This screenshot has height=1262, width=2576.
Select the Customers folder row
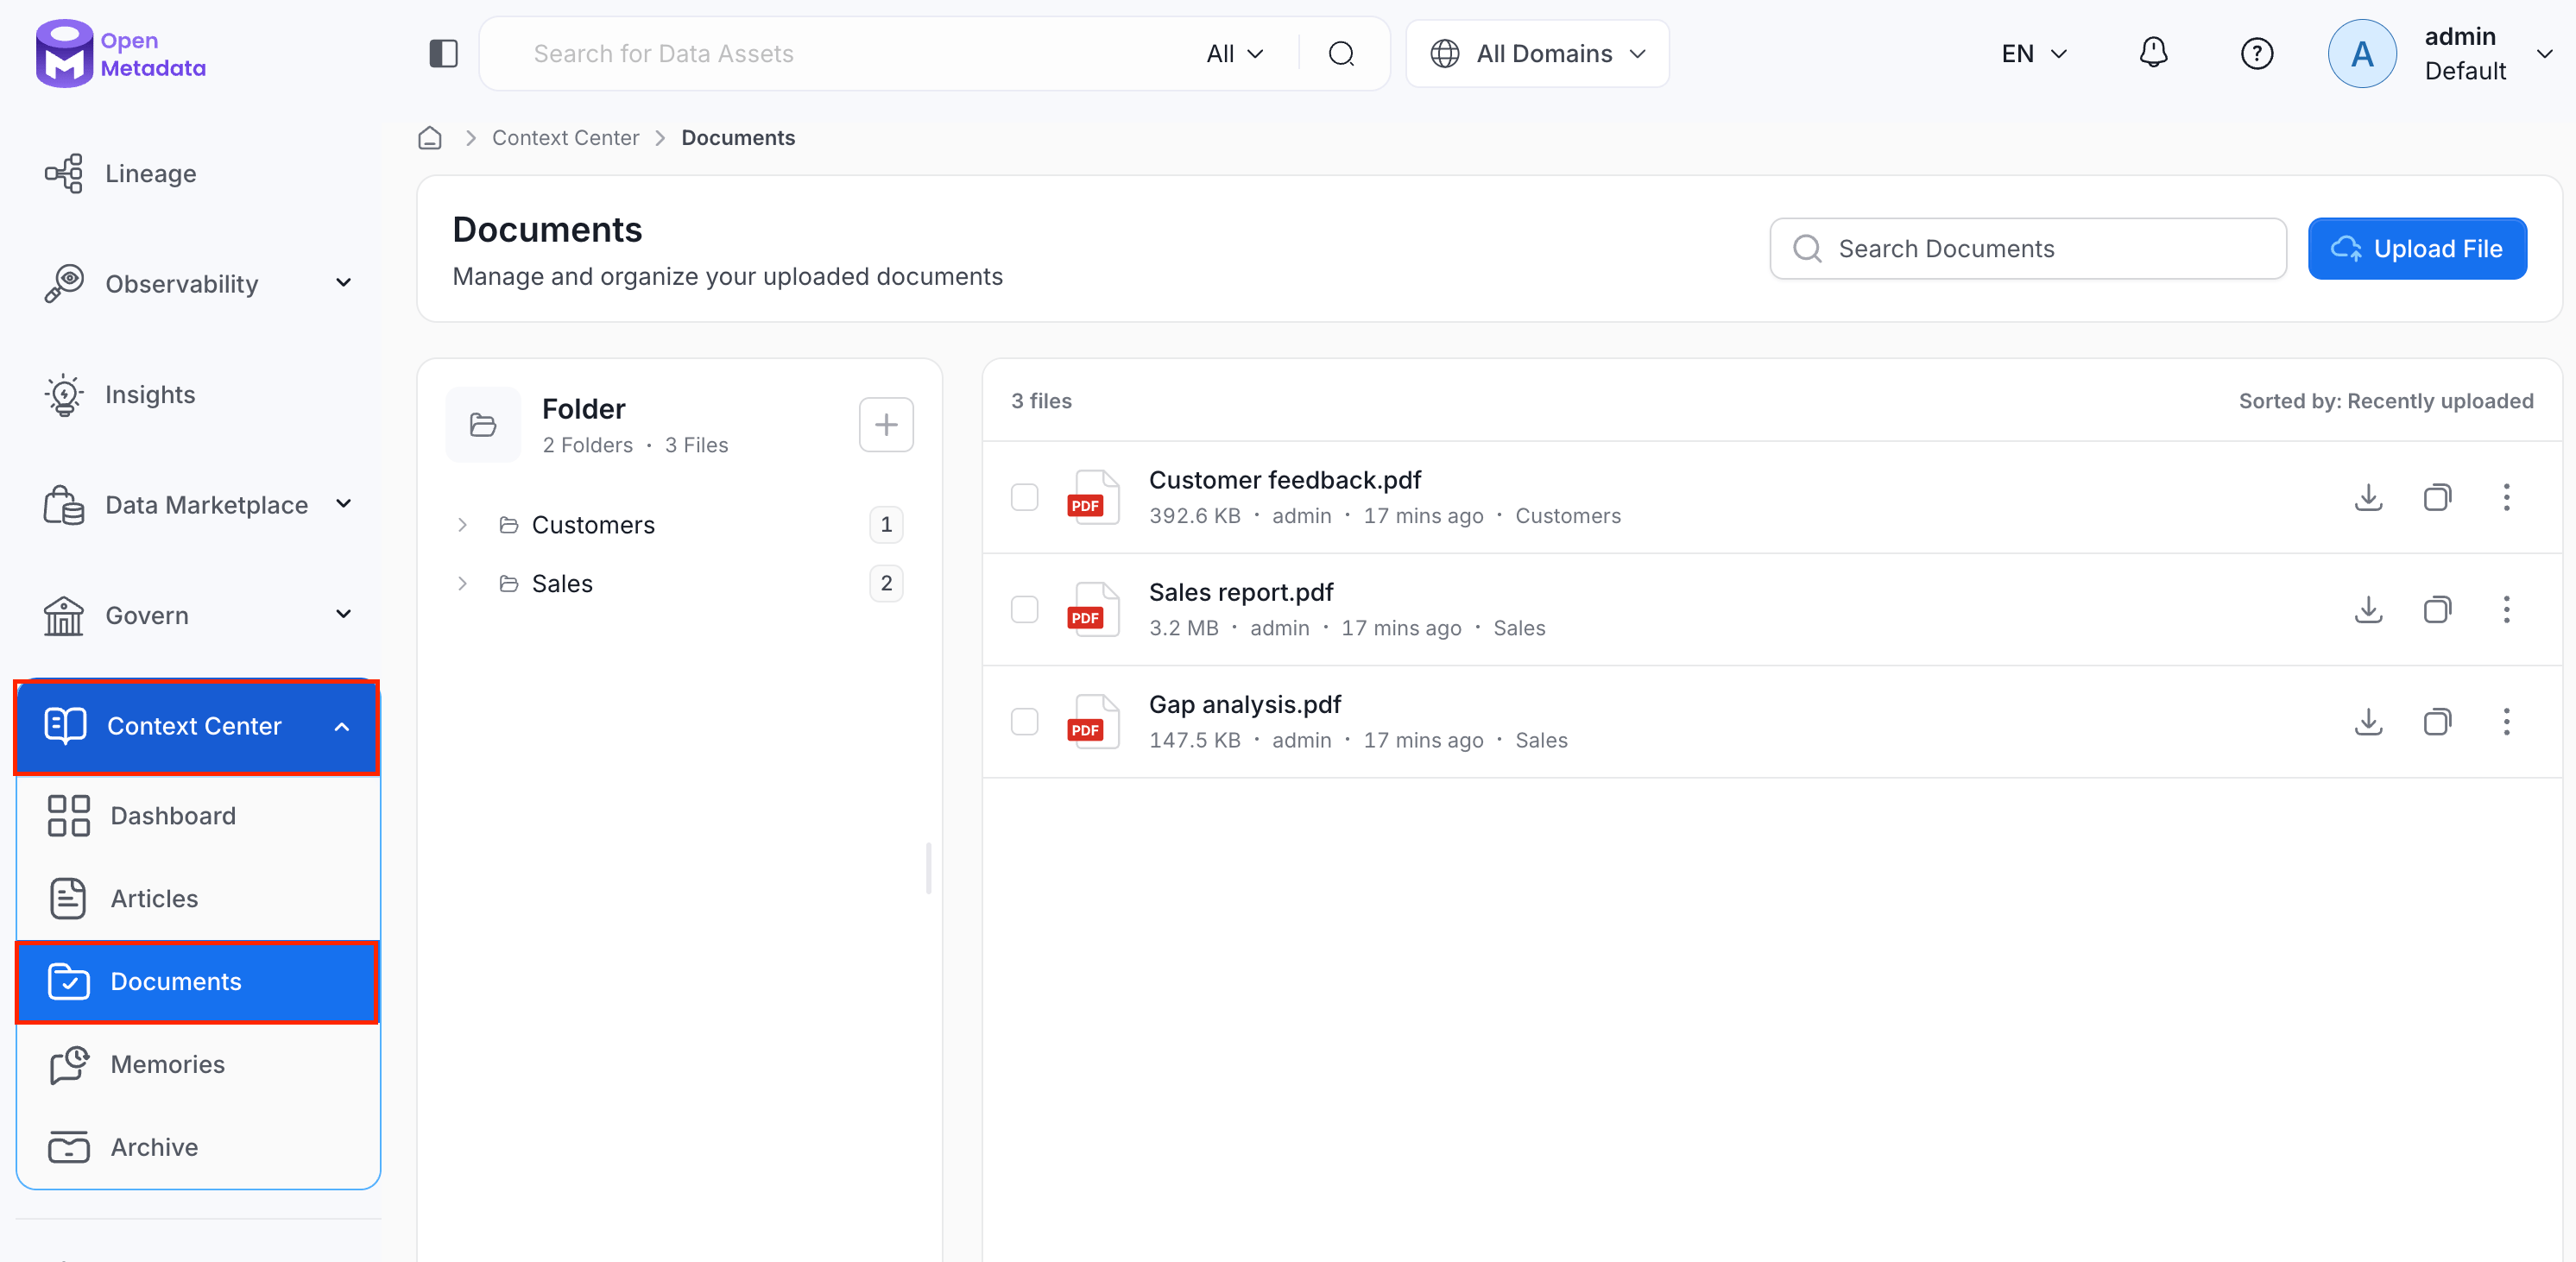click(679, 525)
